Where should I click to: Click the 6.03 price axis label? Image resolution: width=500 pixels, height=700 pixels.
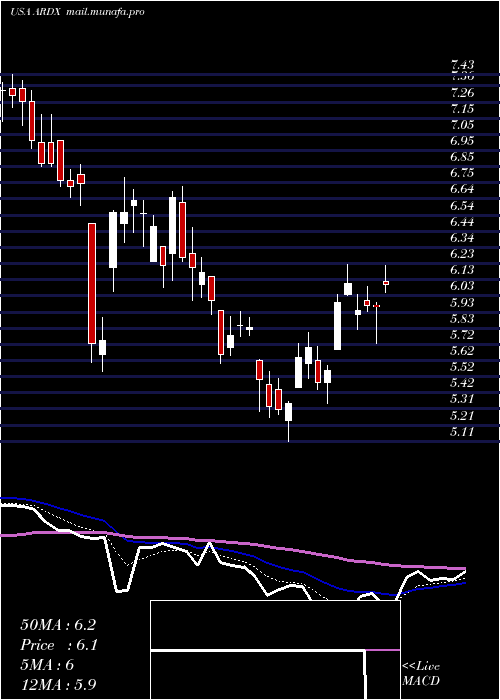coord(462,286)
